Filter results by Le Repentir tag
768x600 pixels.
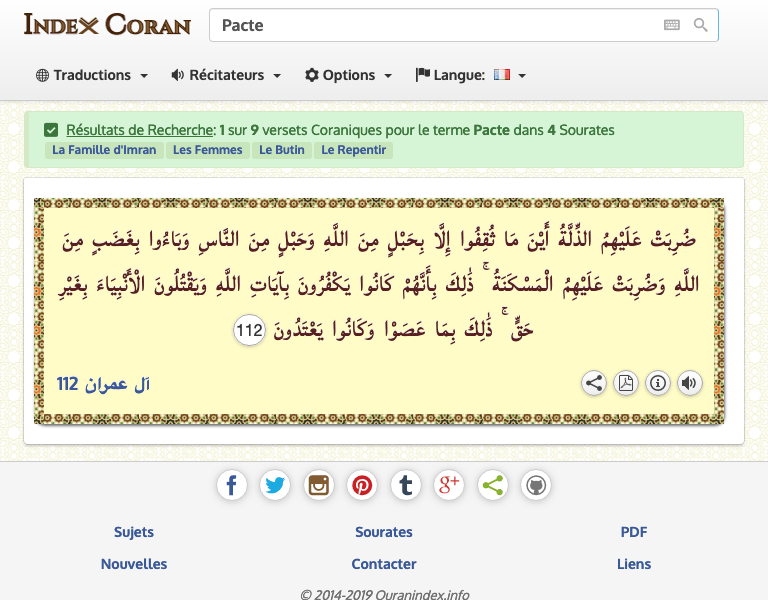(x=354, y=150)
